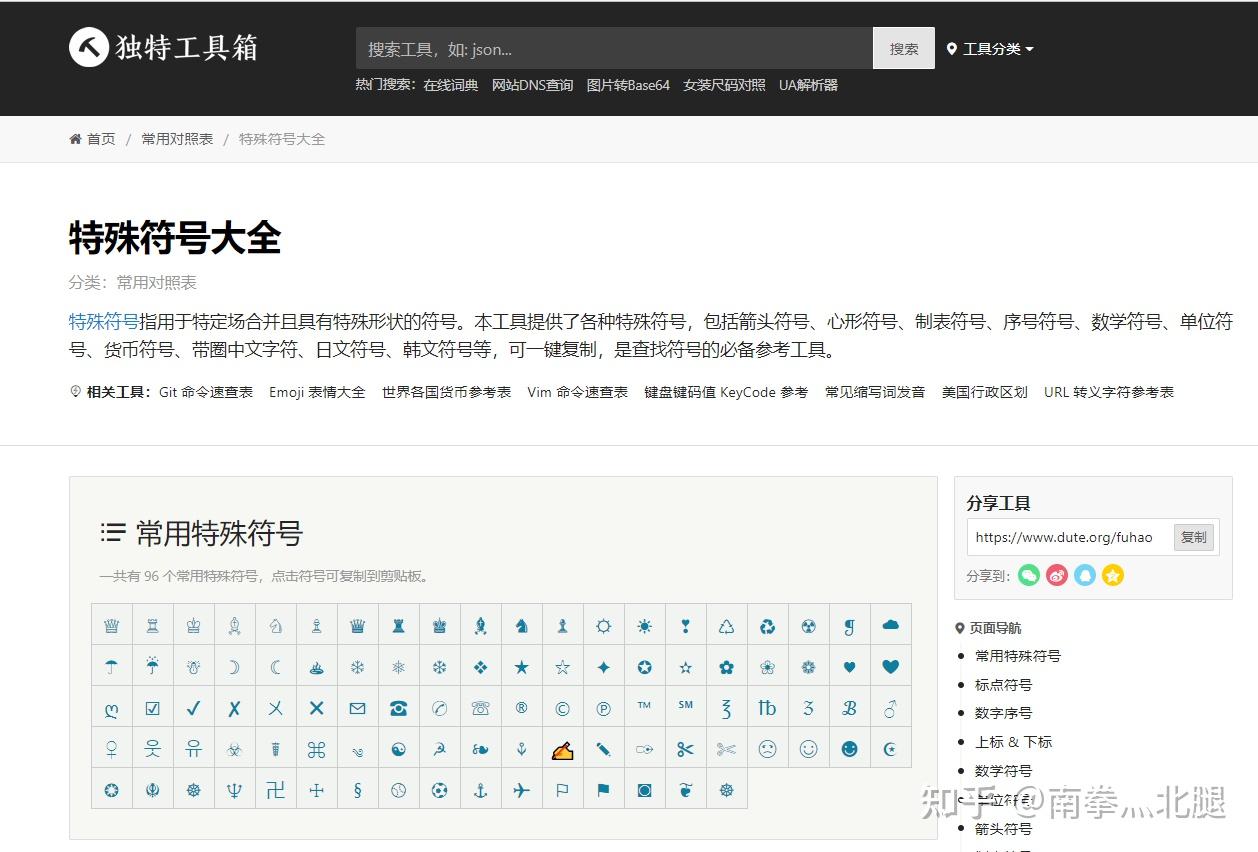Click the yellow star bookmark share icon
Image resolution: width=1258 pixels, height=852 pixels.
[x=1112, y=575]
